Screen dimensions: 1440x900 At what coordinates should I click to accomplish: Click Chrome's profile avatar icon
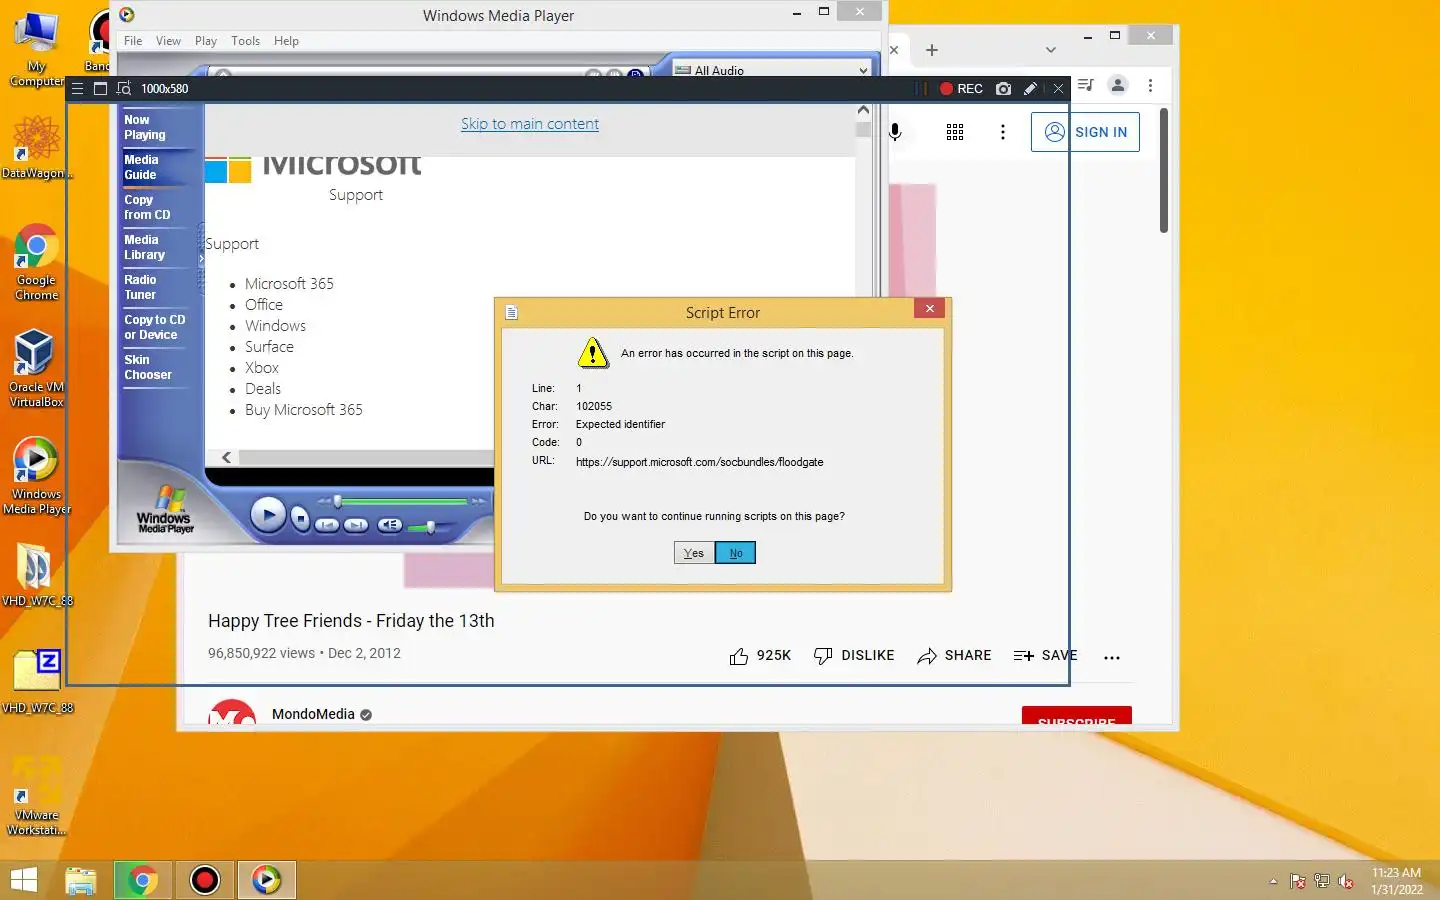1118,86
